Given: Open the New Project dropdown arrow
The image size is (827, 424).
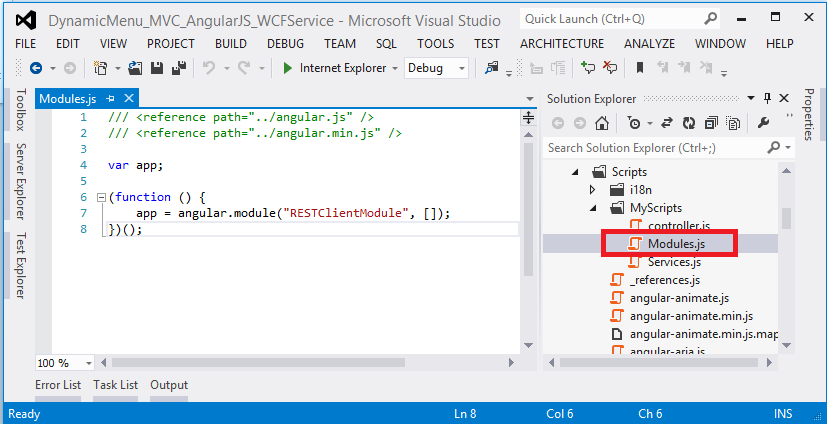Looking at the screenshot, I should [x=118, y=69].
